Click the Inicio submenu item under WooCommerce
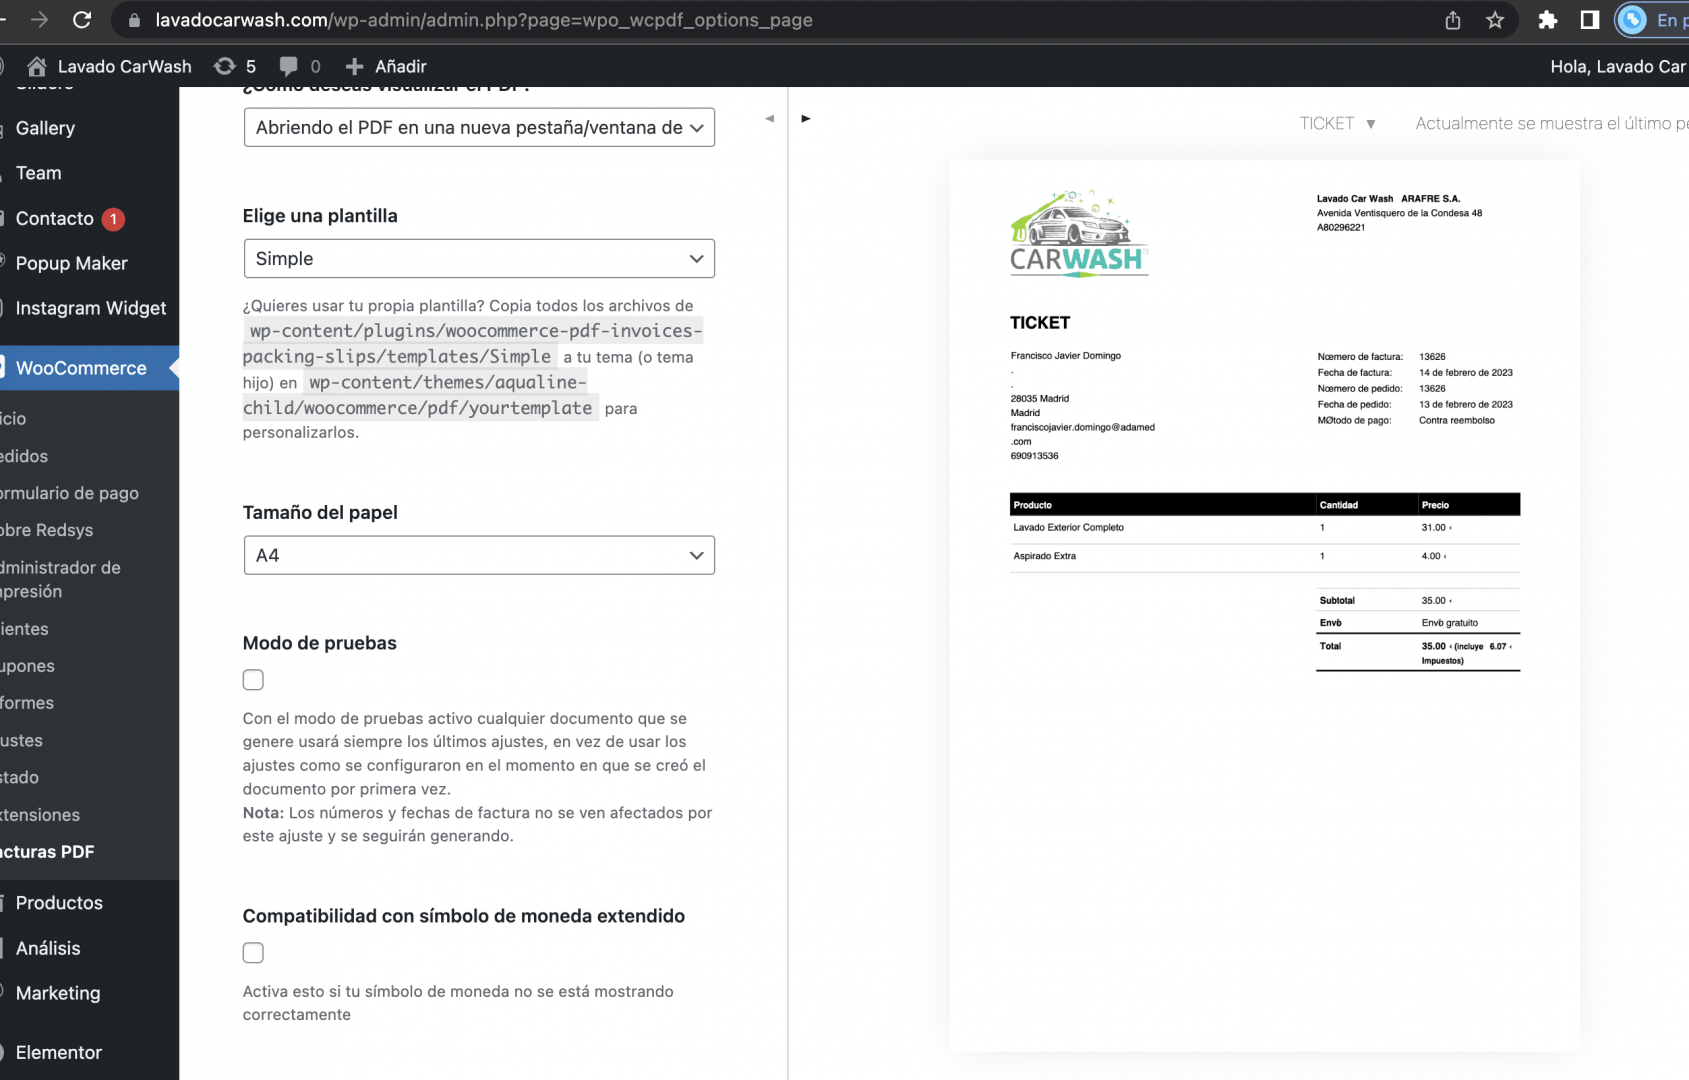Screen dimensions: 1689x1080 (13, 419)
